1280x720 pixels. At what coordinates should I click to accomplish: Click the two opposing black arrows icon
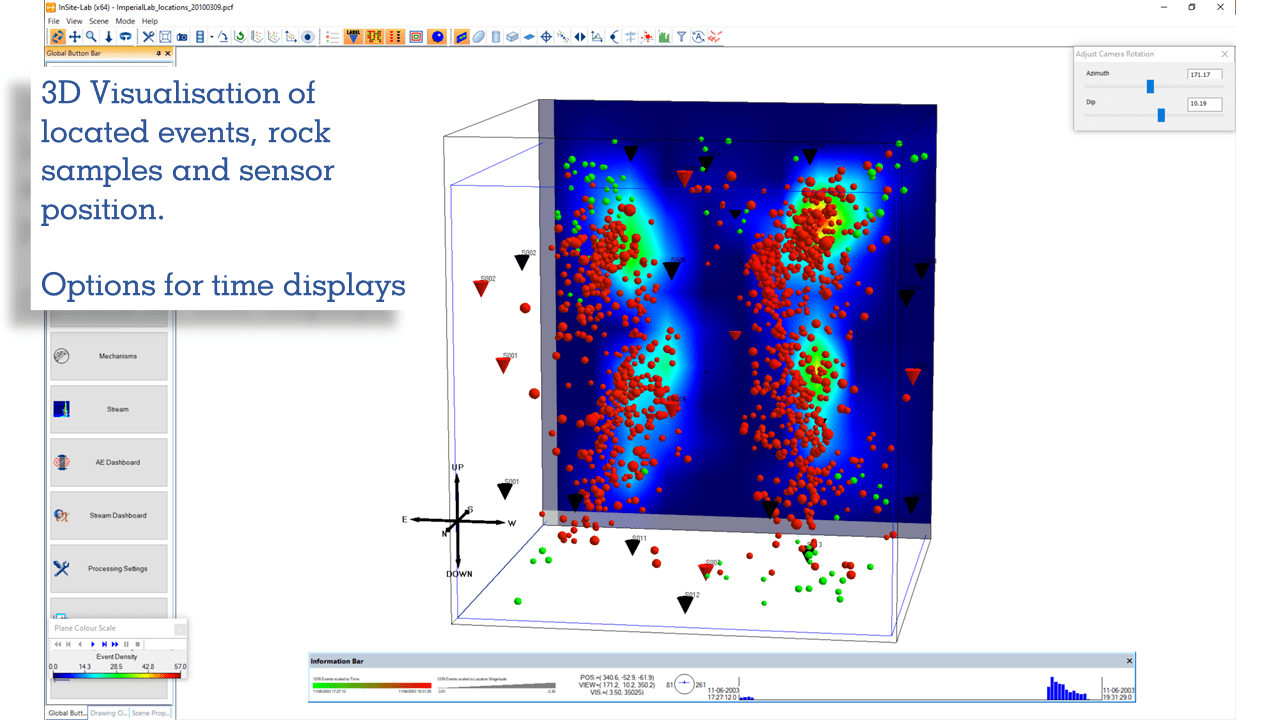coord(580,37)
